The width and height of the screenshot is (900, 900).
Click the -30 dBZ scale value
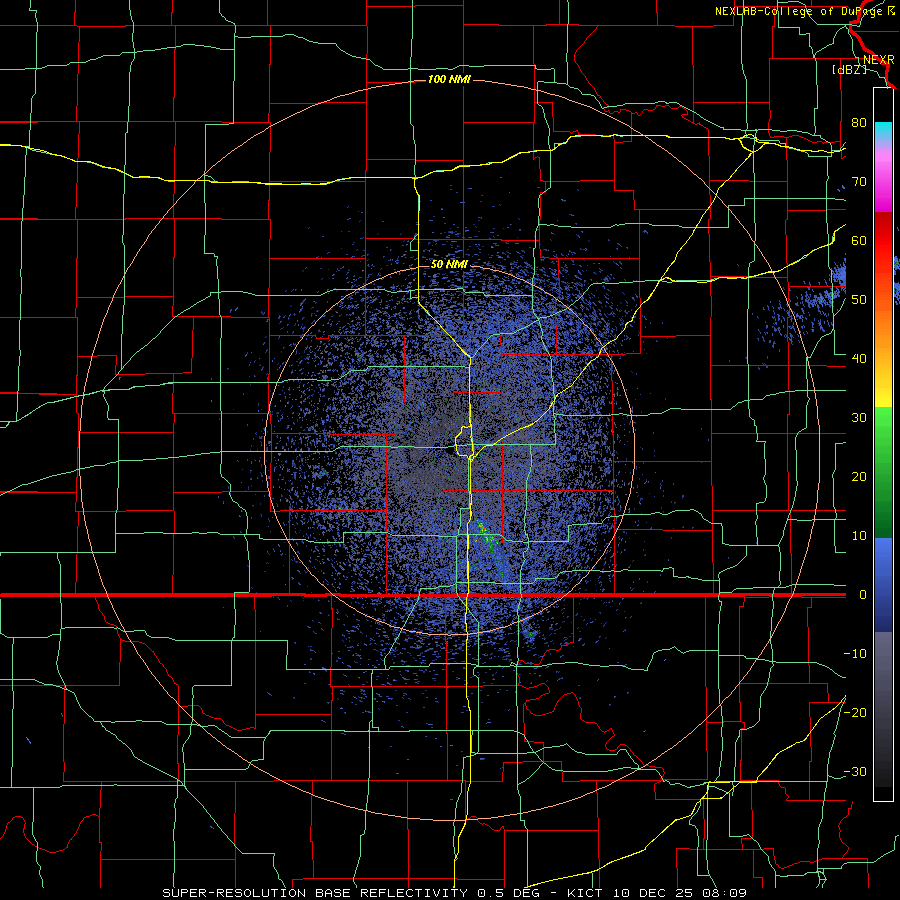point(855,771)
